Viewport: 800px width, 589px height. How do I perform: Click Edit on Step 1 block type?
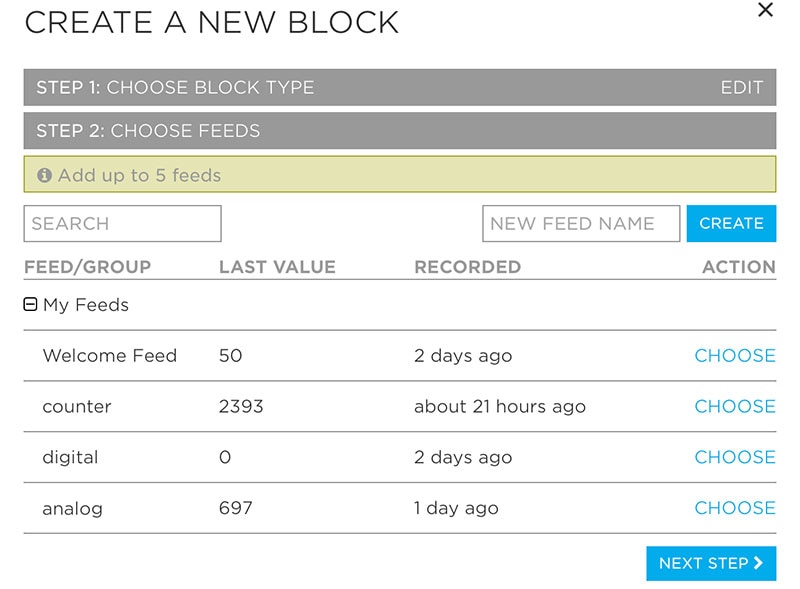click(742, 87)
